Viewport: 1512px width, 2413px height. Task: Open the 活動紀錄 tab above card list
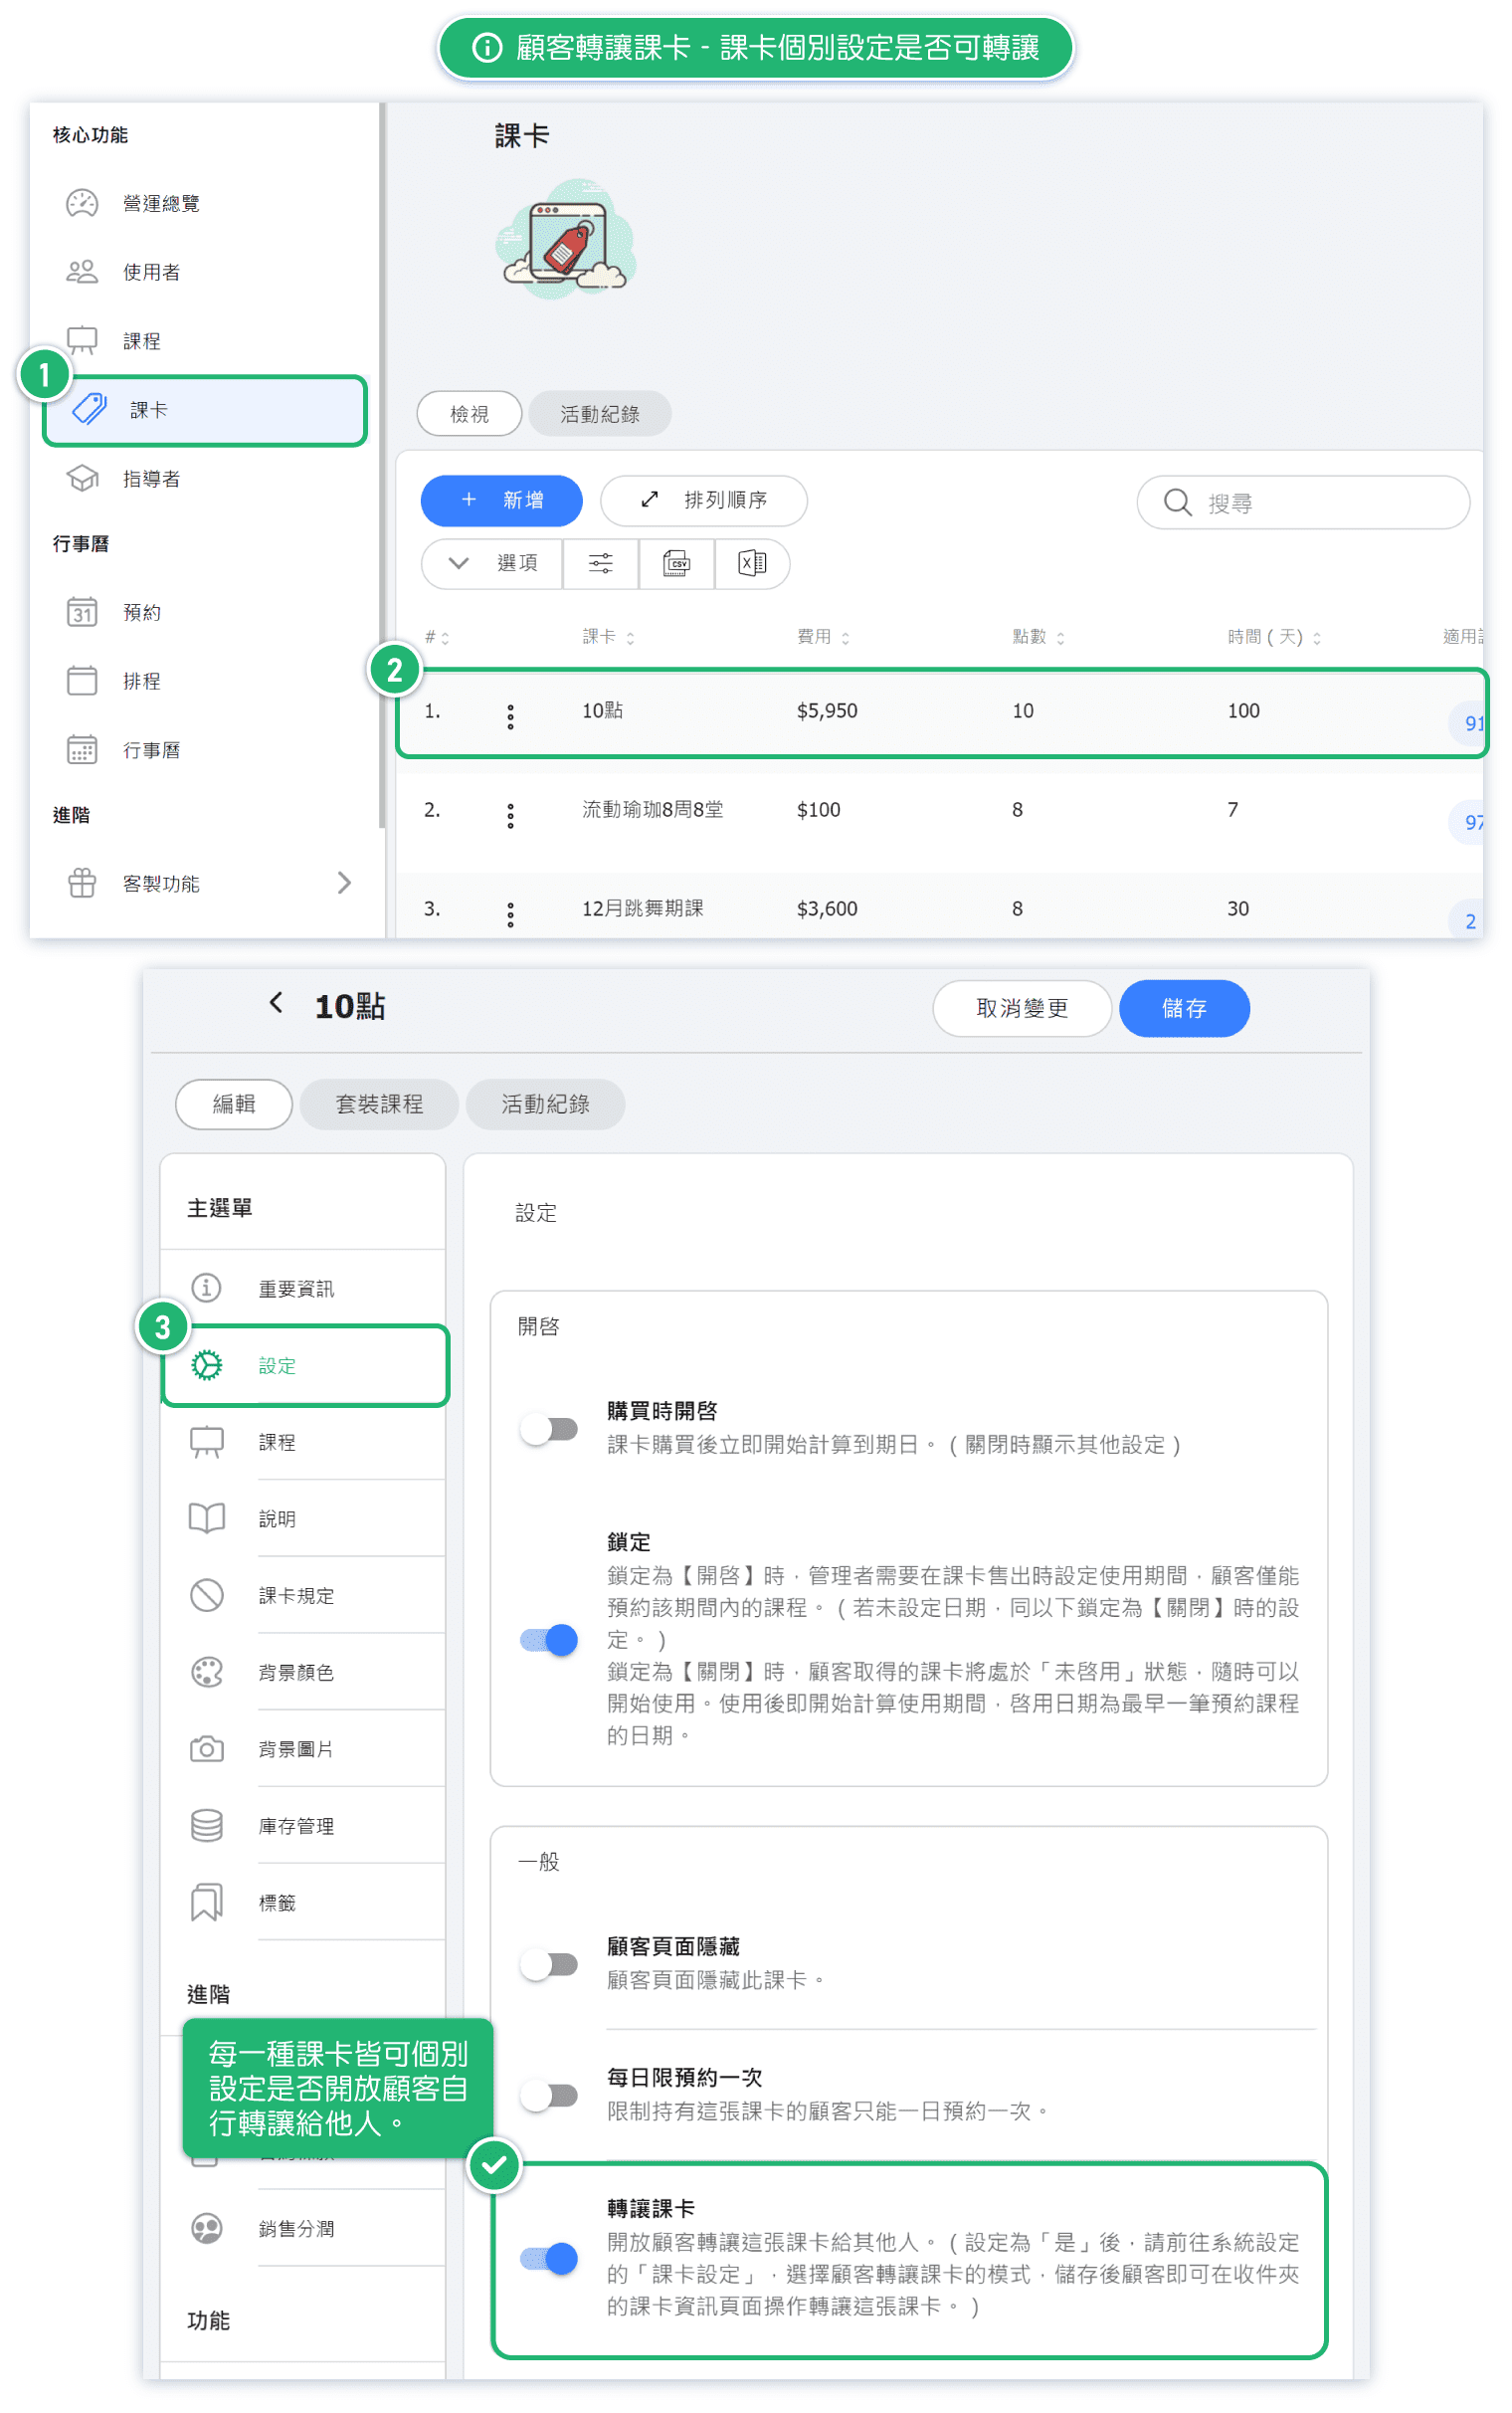pyautogui.click(x=599, y=414)
